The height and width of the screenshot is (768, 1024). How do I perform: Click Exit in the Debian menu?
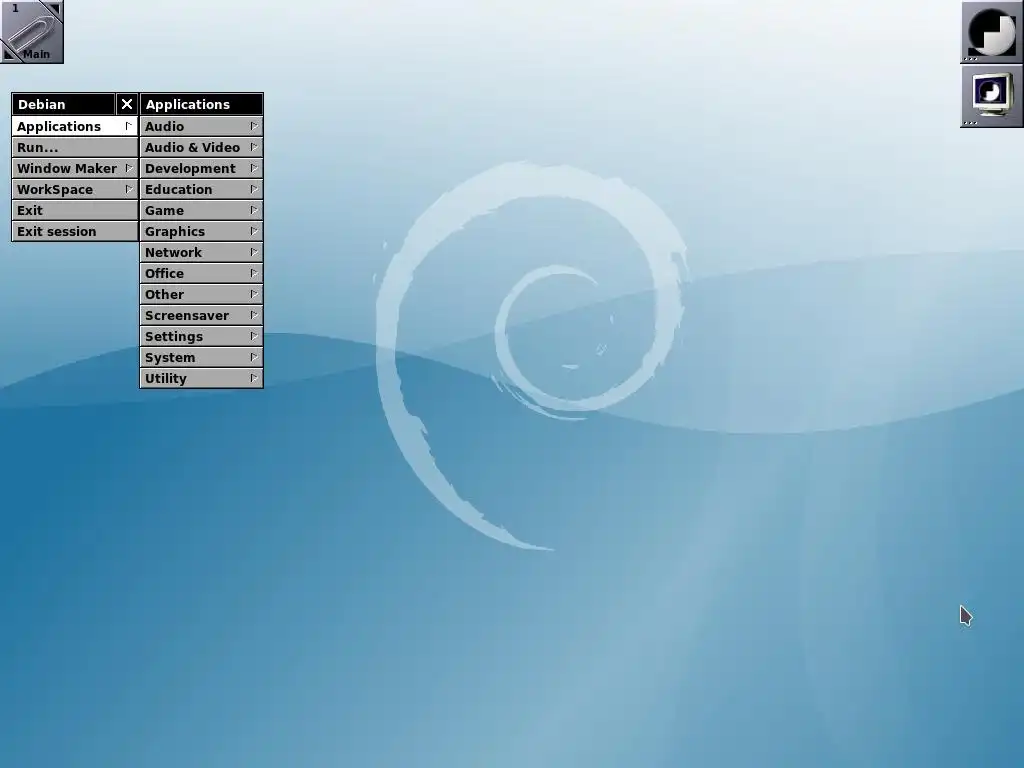[74, 210]
